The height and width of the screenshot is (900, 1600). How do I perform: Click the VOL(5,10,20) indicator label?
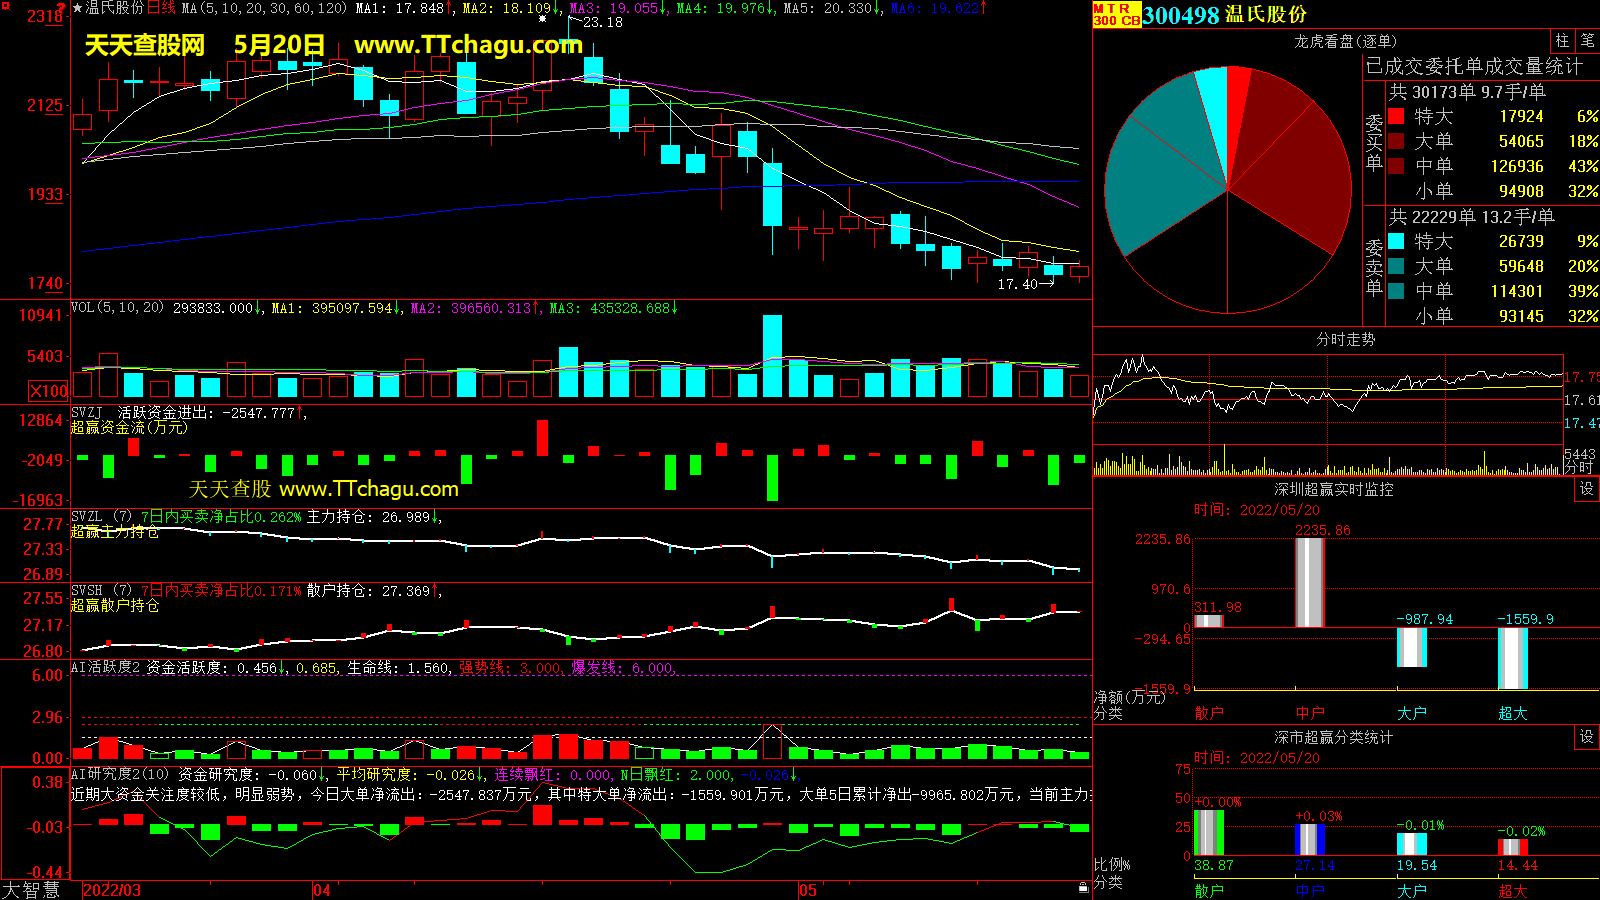117,308
